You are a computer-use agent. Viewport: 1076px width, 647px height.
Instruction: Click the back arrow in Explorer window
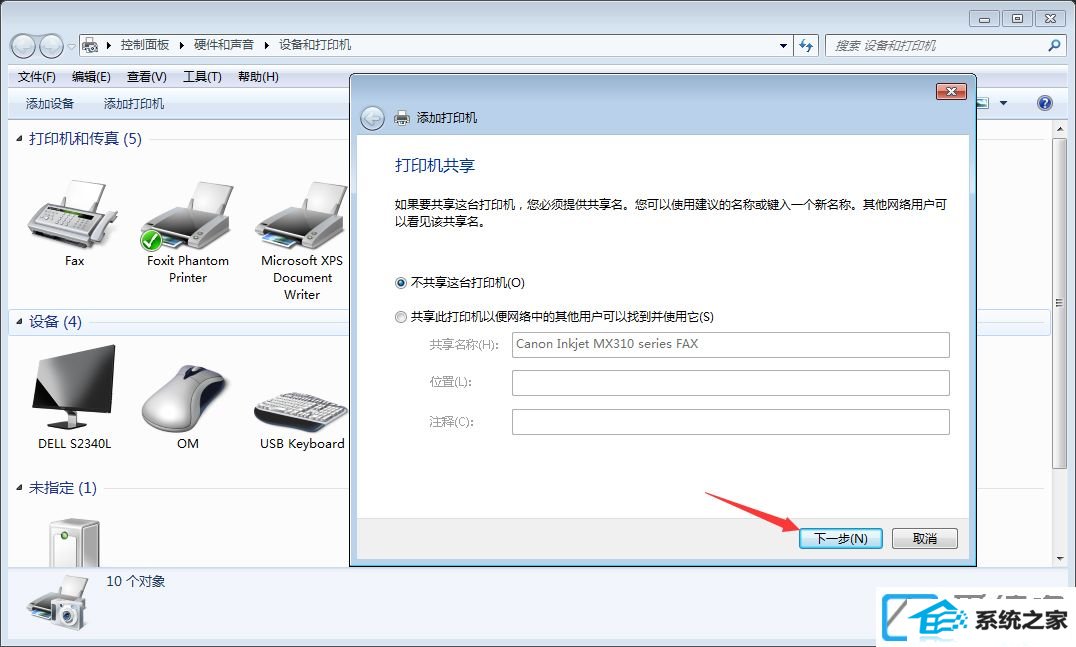tap(23, 46)
